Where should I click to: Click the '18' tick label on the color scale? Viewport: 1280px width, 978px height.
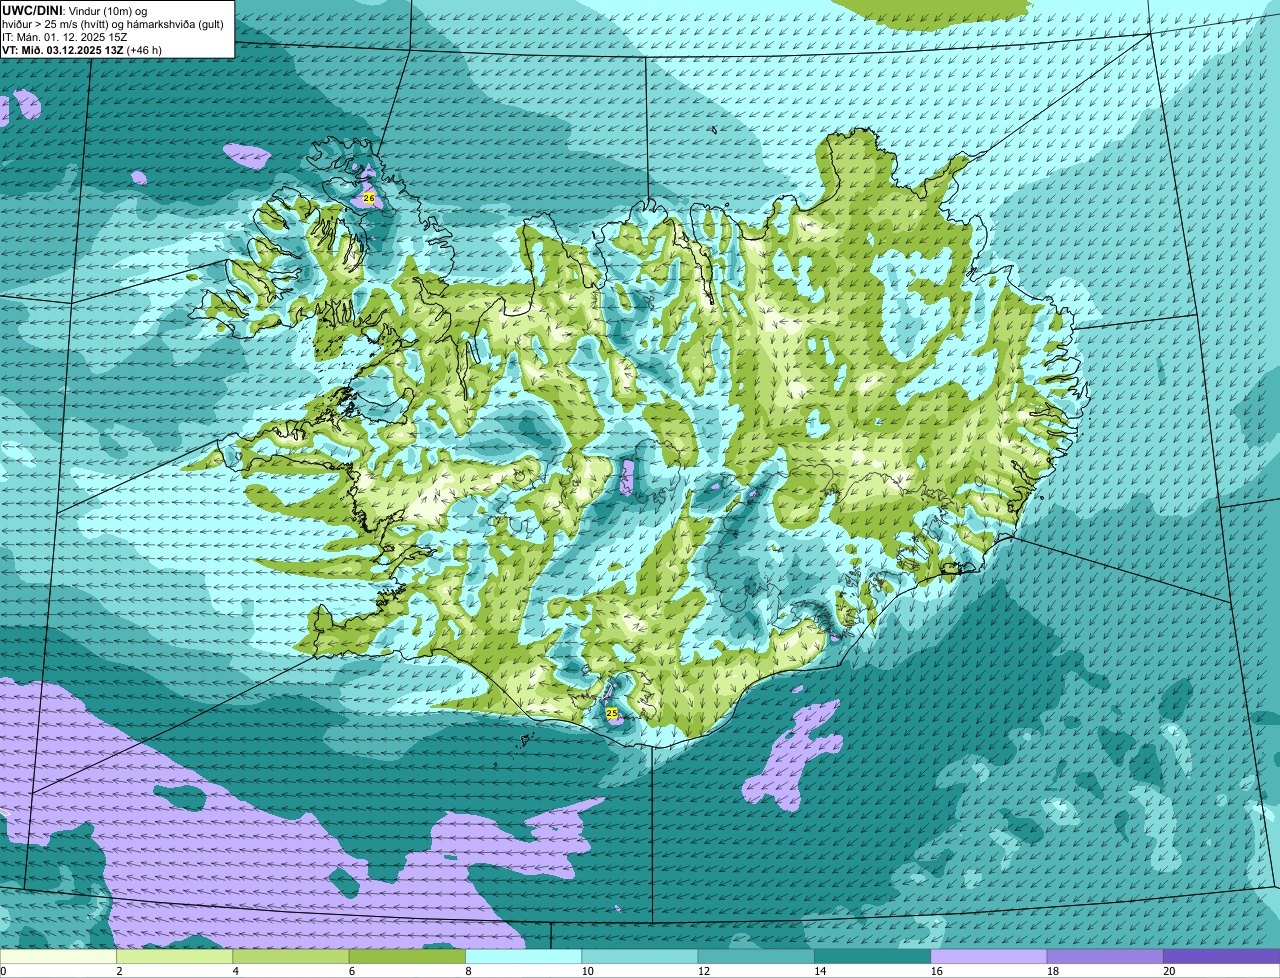(x=1052, y=971)
